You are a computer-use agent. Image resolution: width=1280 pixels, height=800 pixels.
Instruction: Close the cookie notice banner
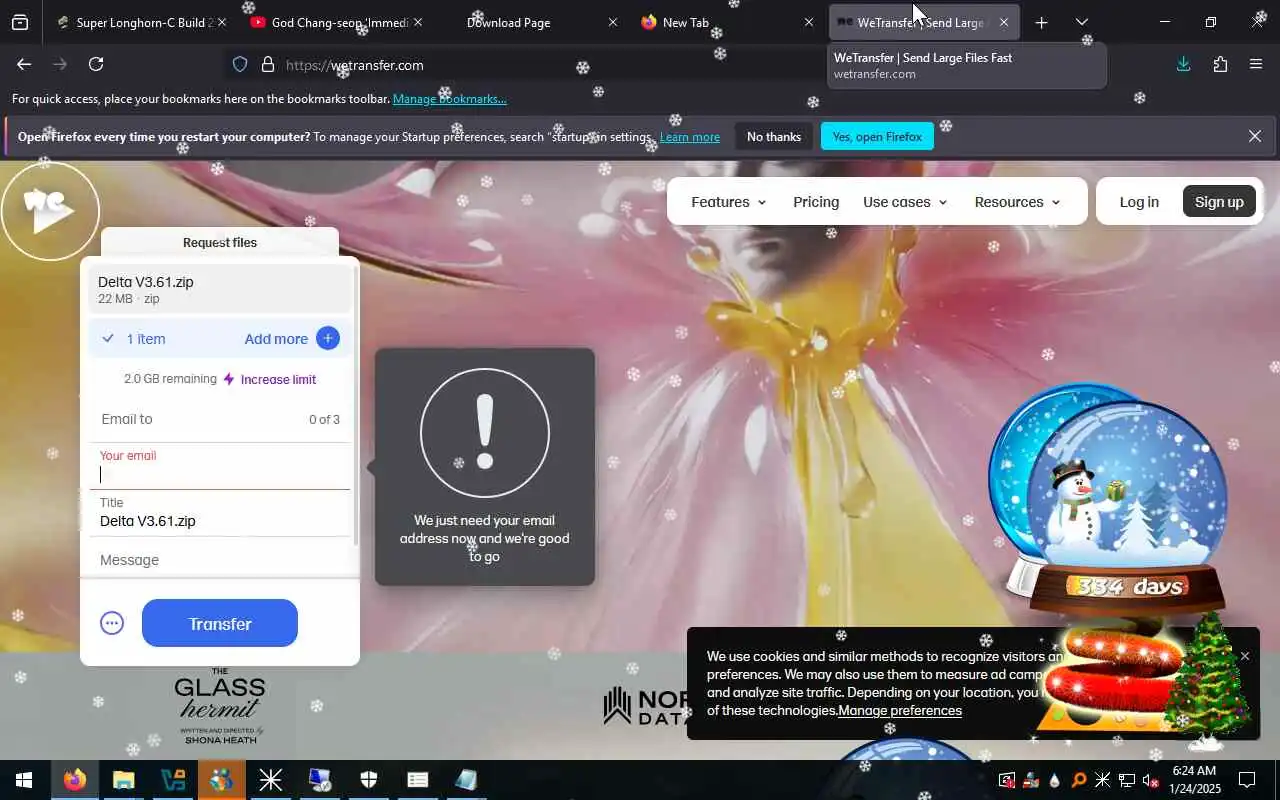point(1245,656)
